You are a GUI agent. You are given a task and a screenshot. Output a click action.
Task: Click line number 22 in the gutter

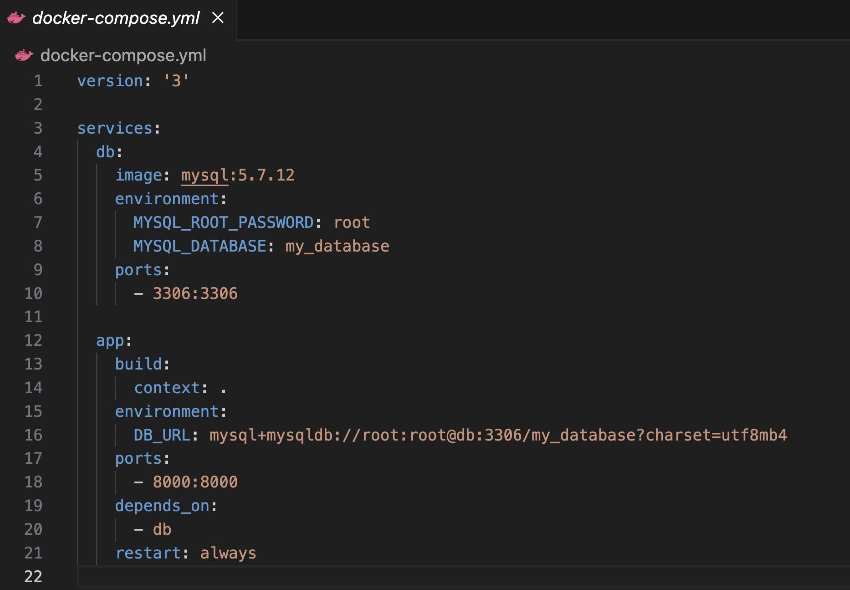pos(33,576)
